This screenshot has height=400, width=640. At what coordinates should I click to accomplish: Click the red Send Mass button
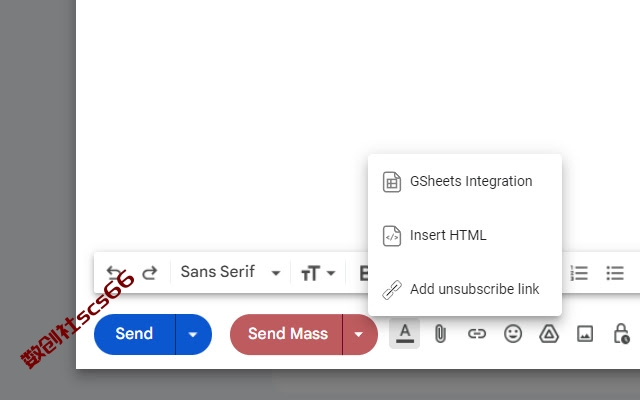coord(286,334)
